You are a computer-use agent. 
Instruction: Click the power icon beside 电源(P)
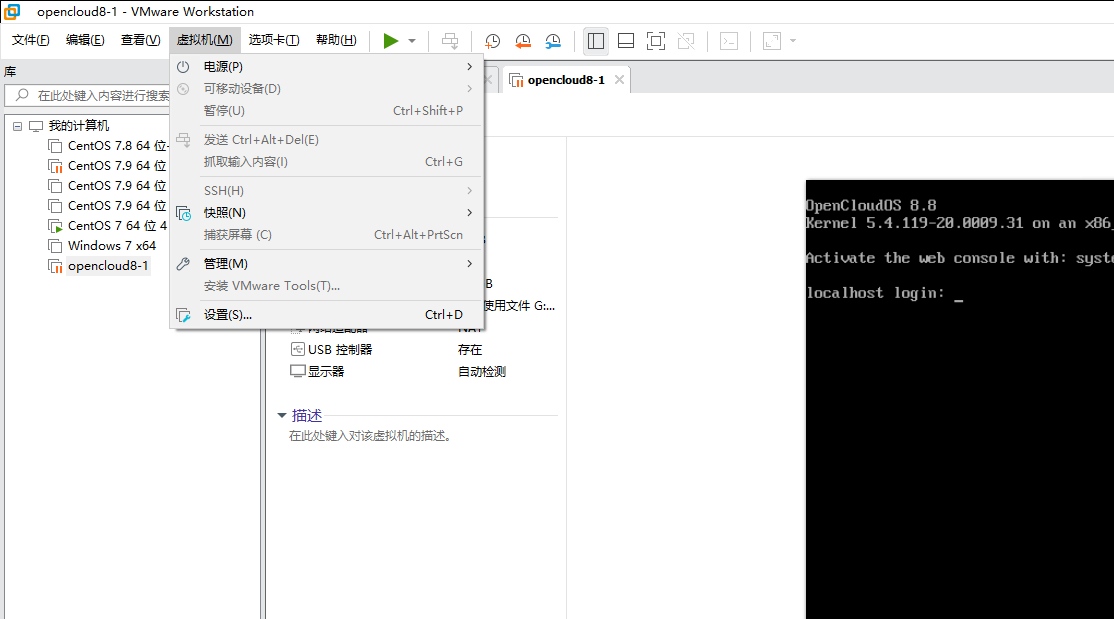point(183,66)
